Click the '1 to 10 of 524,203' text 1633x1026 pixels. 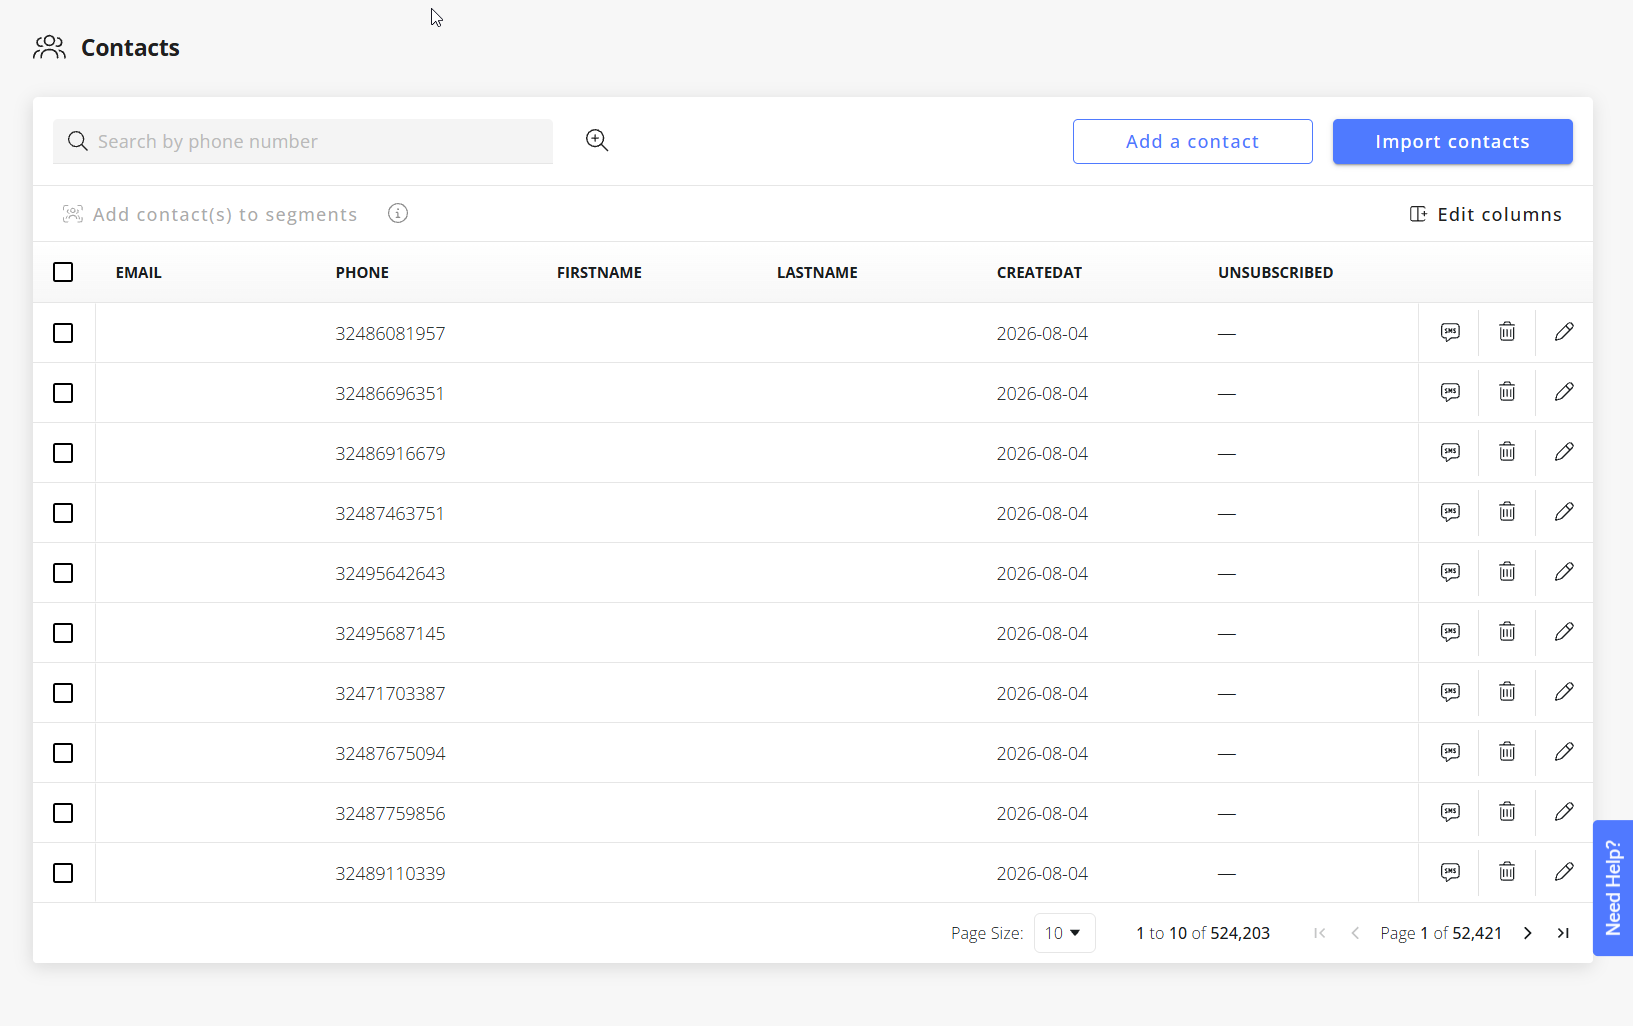coord(1203,933)
